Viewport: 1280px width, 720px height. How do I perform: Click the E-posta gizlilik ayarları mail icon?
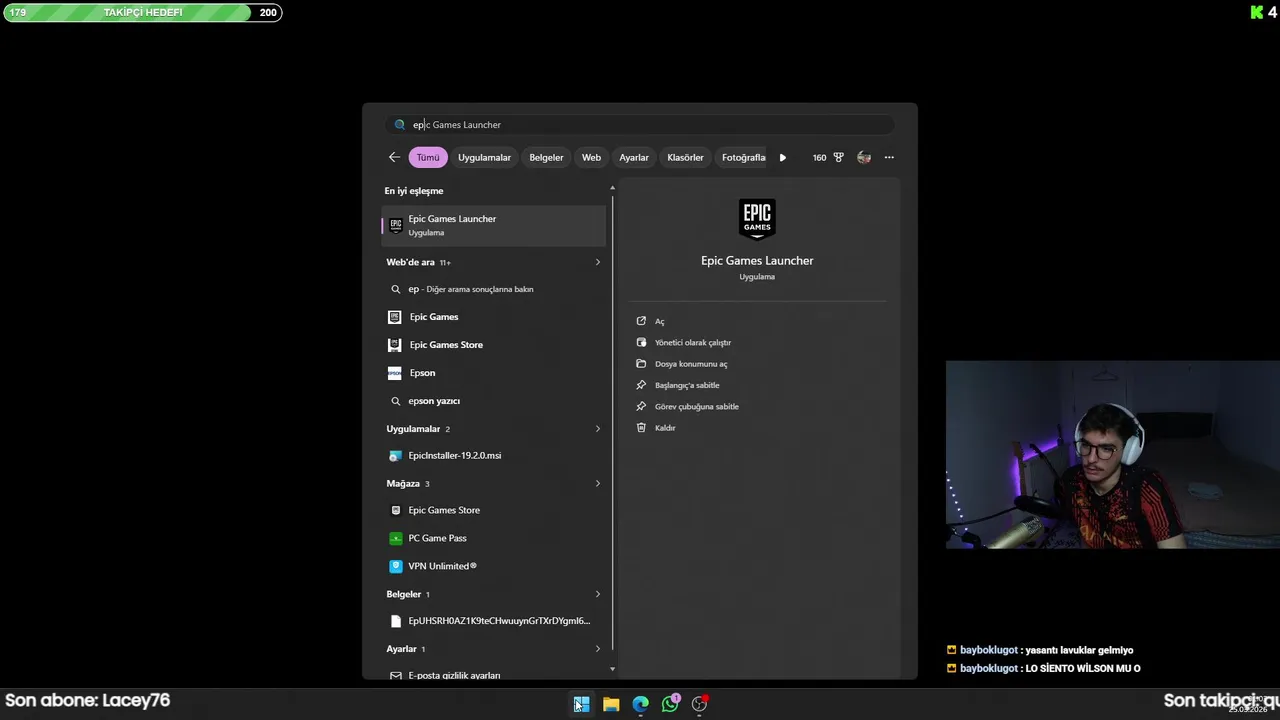[x=395, y=676]
